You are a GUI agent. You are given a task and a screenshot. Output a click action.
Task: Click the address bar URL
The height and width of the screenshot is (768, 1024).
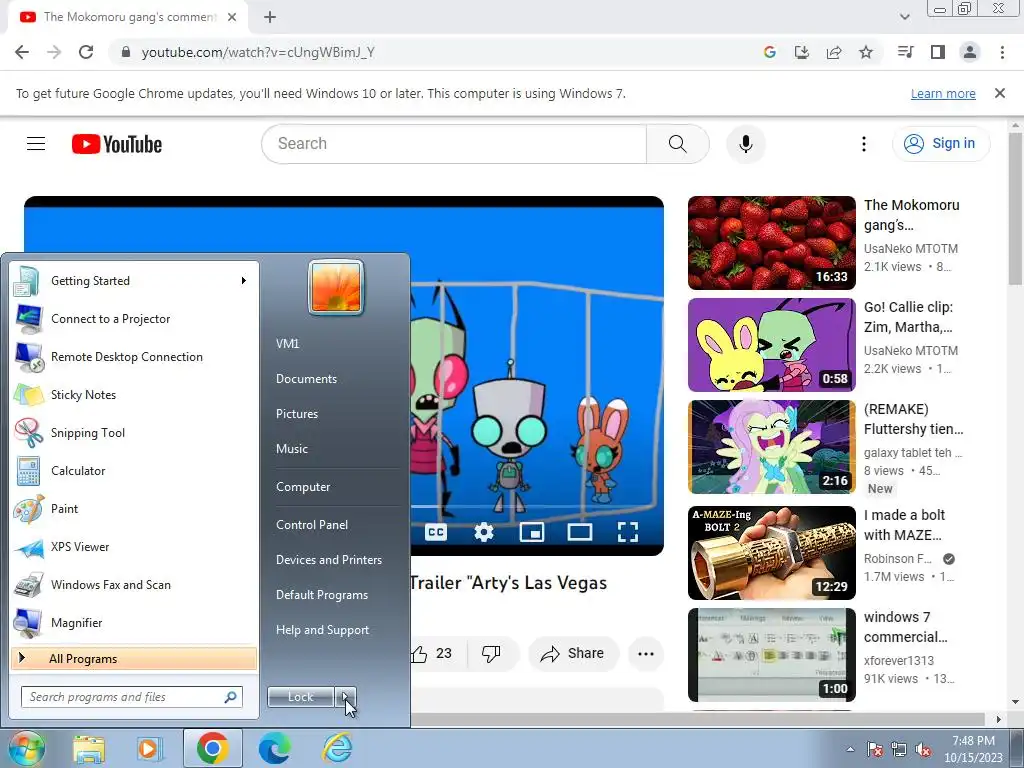point(258,52)
